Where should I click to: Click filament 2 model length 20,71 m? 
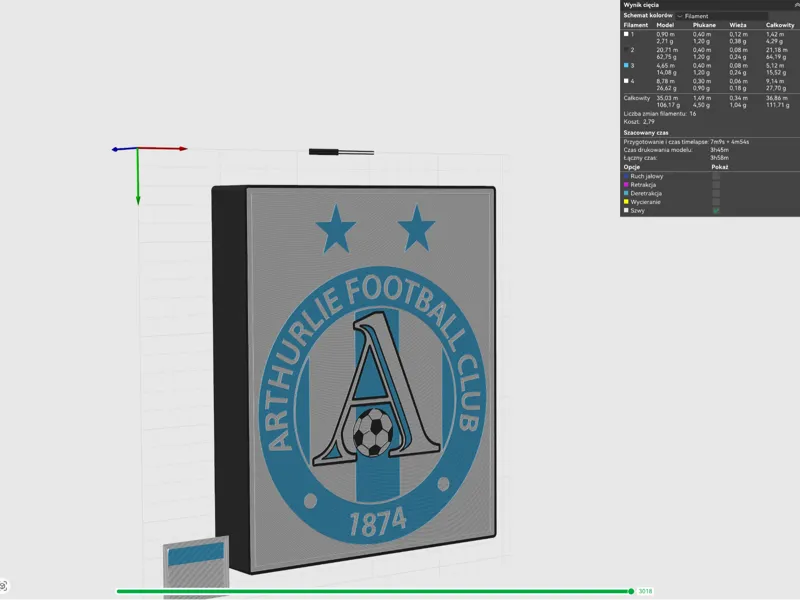click(x=667, y=50)
